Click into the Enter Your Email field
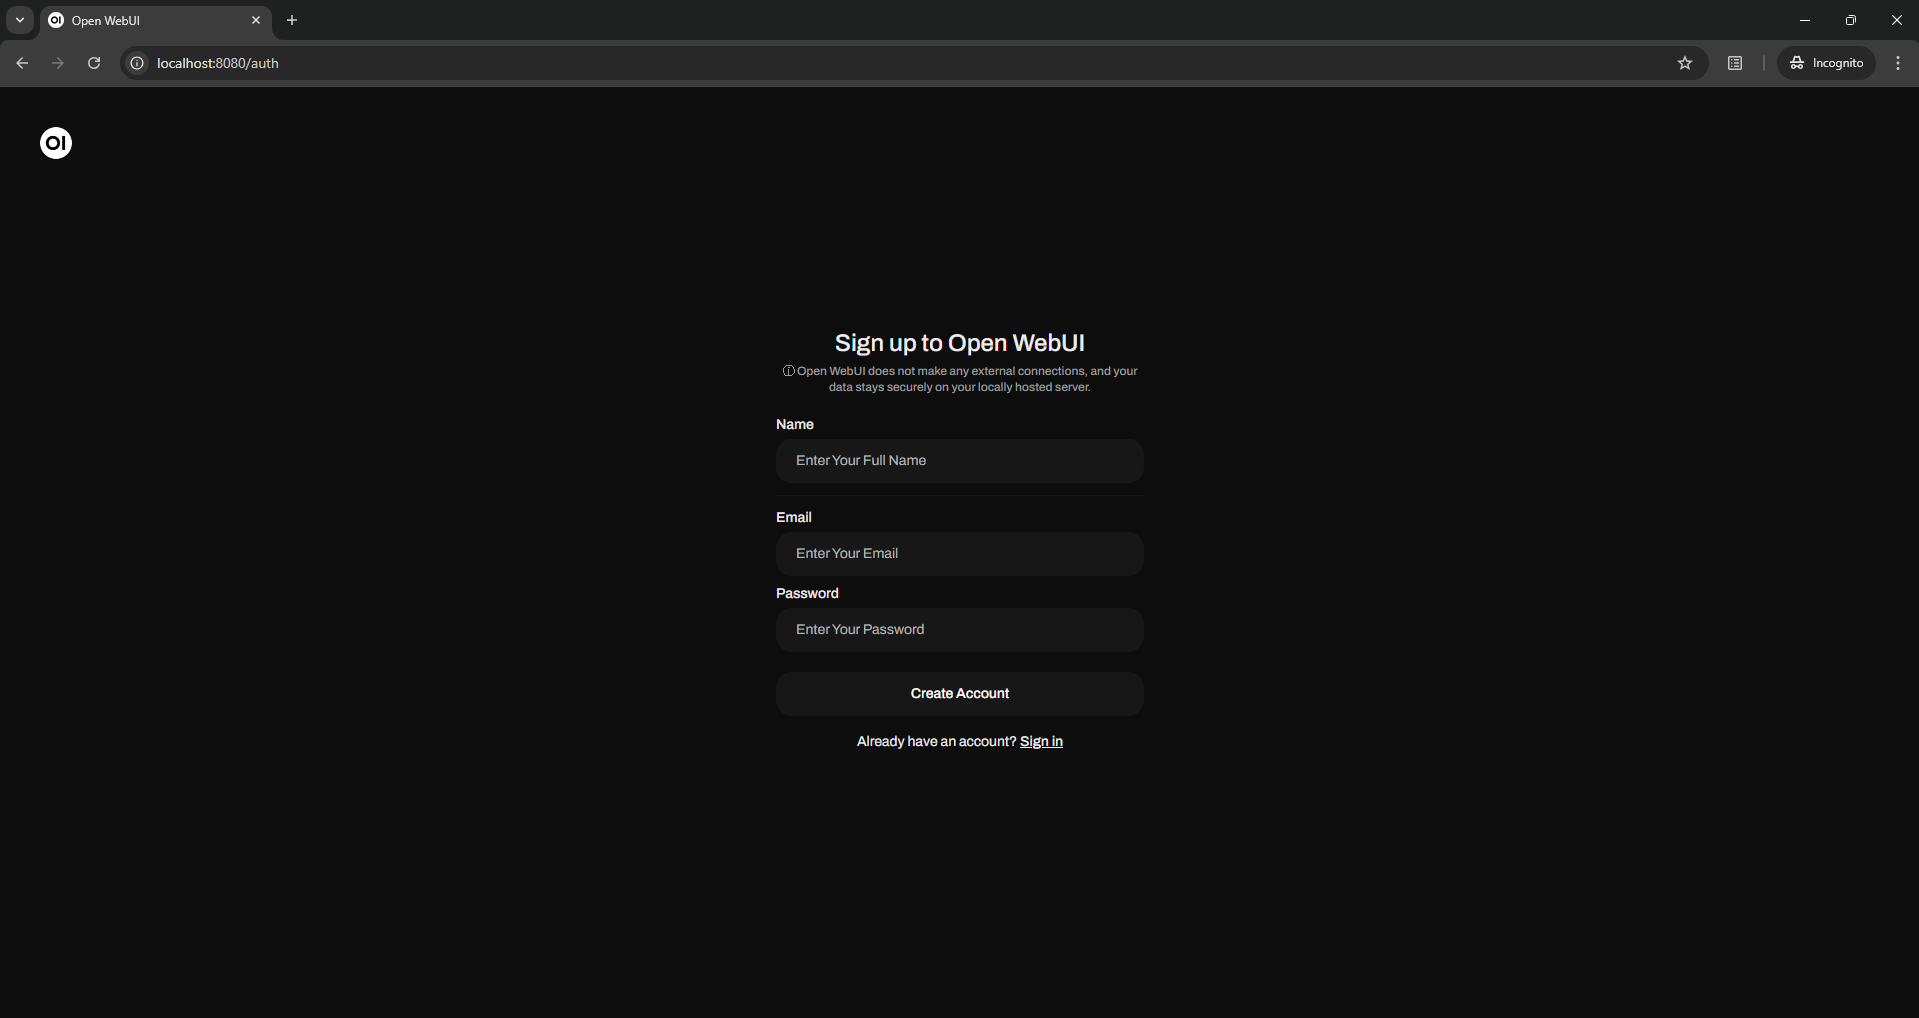The width and height of the screenshot is (1919, 1018). [x=959, y=554]
